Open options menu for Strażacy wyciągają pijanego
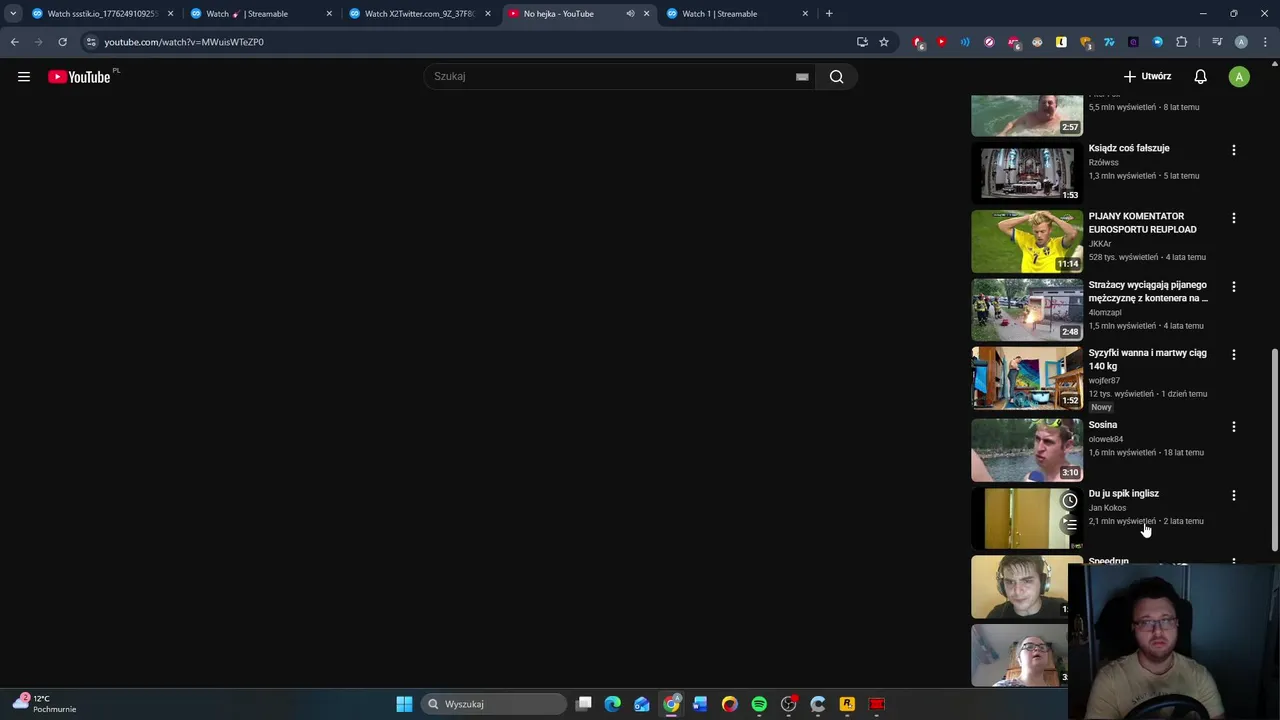 1233,287
